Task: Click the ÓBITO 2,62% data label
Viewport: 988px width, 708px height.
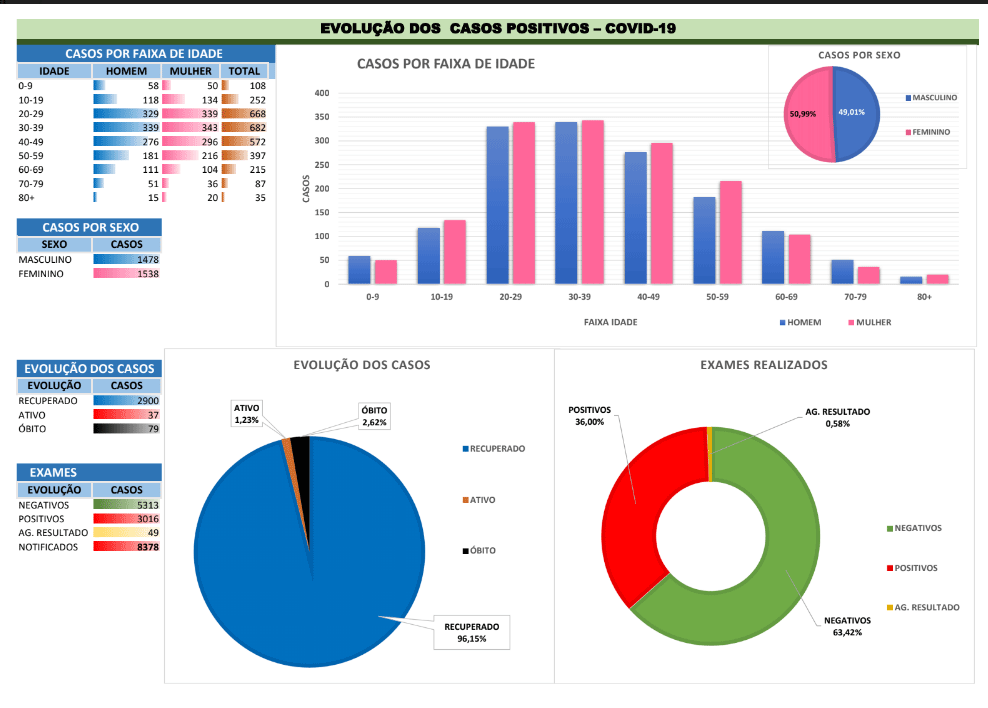Action: point(375,416)
